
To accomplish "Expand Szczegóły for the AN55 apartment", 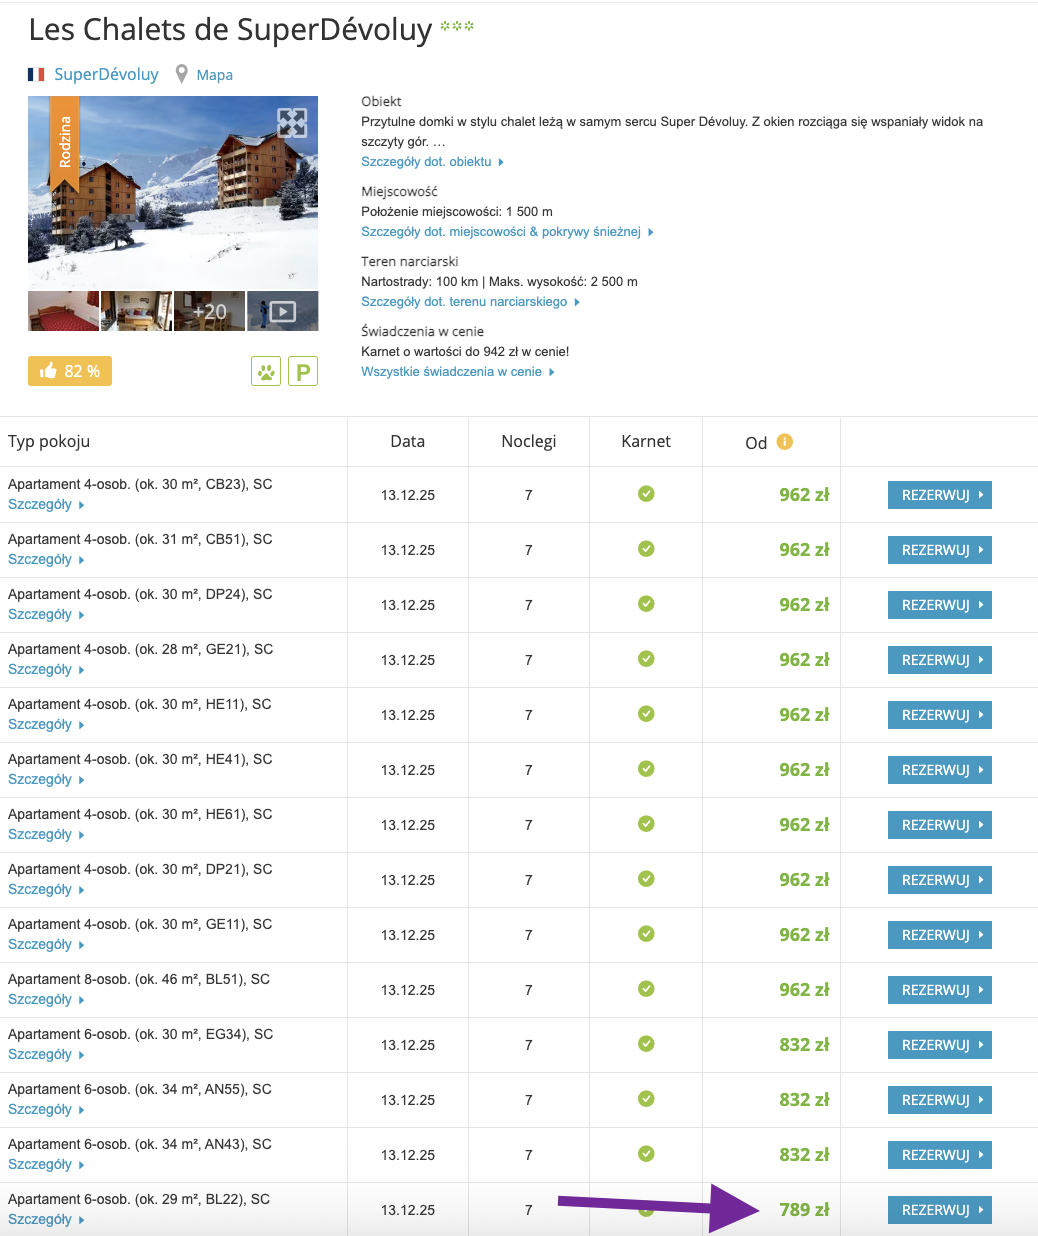I will (46, 1110).
